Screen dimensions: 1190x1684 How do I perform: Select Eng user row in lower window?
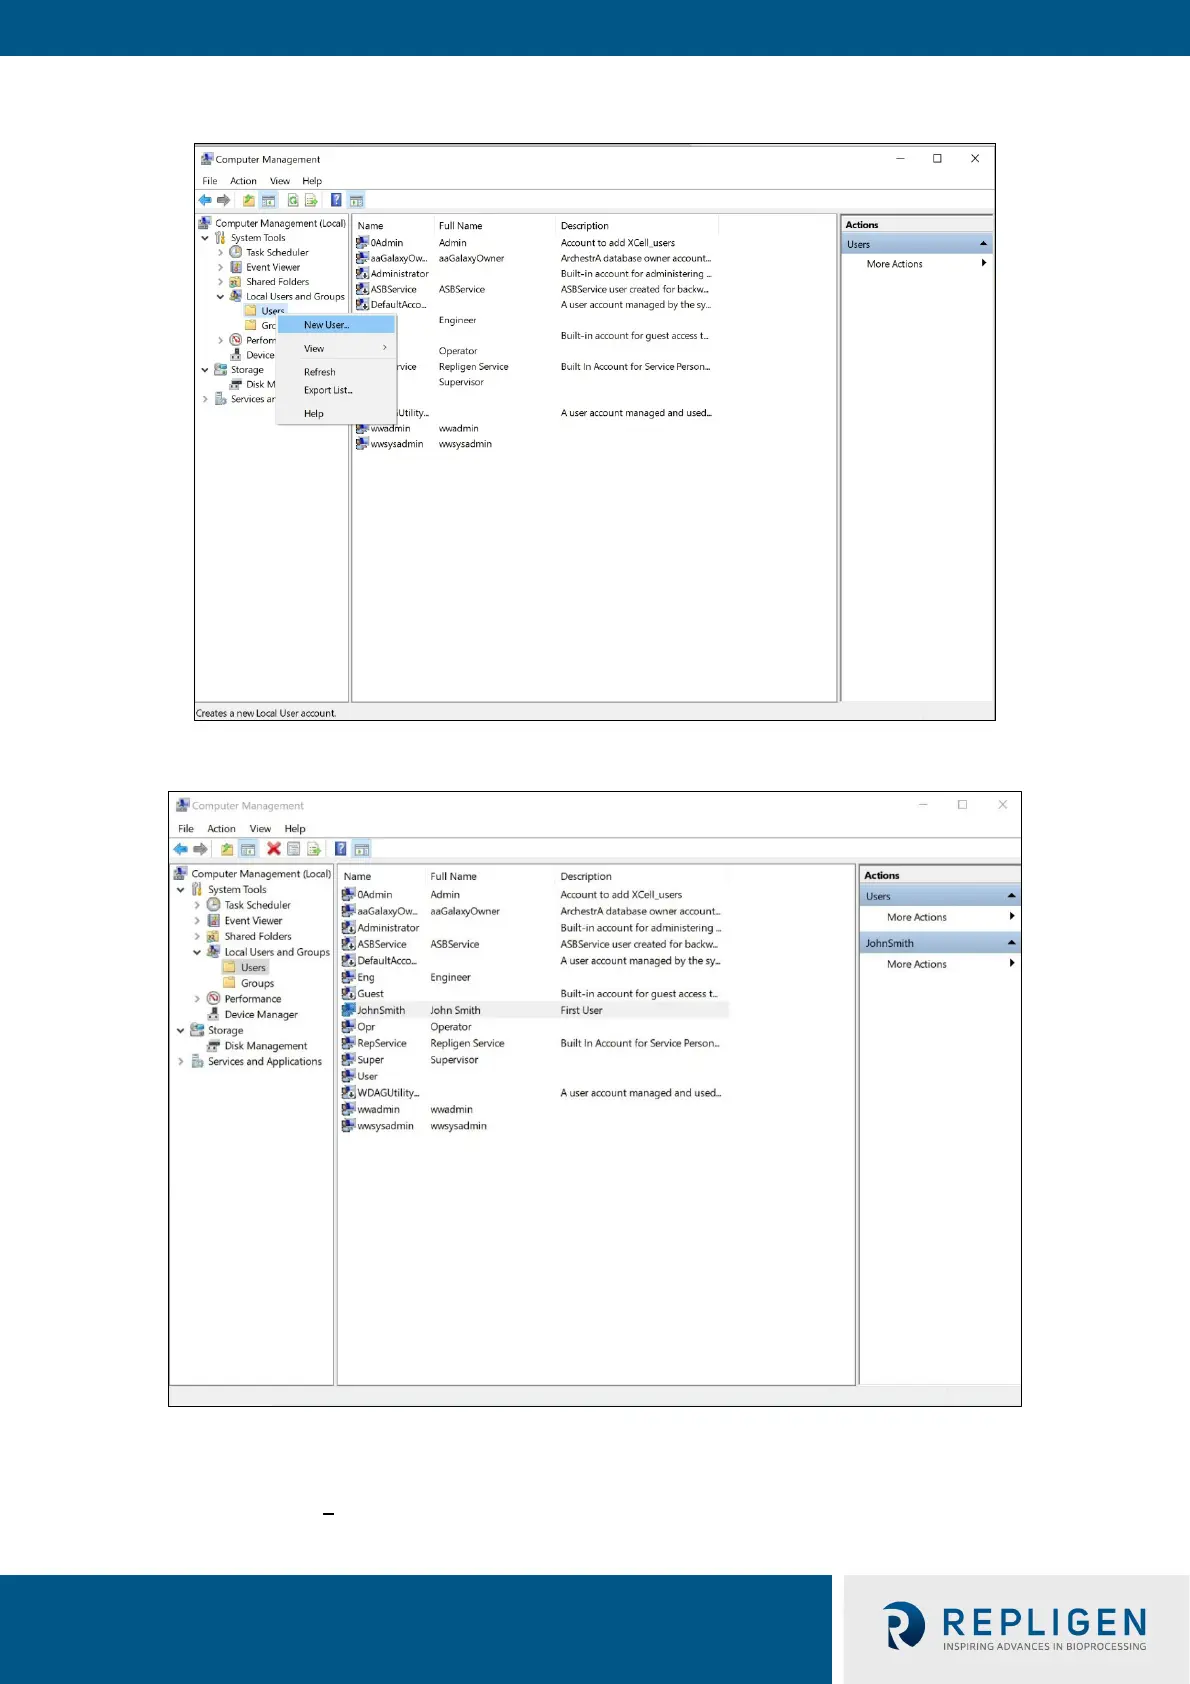534,977
